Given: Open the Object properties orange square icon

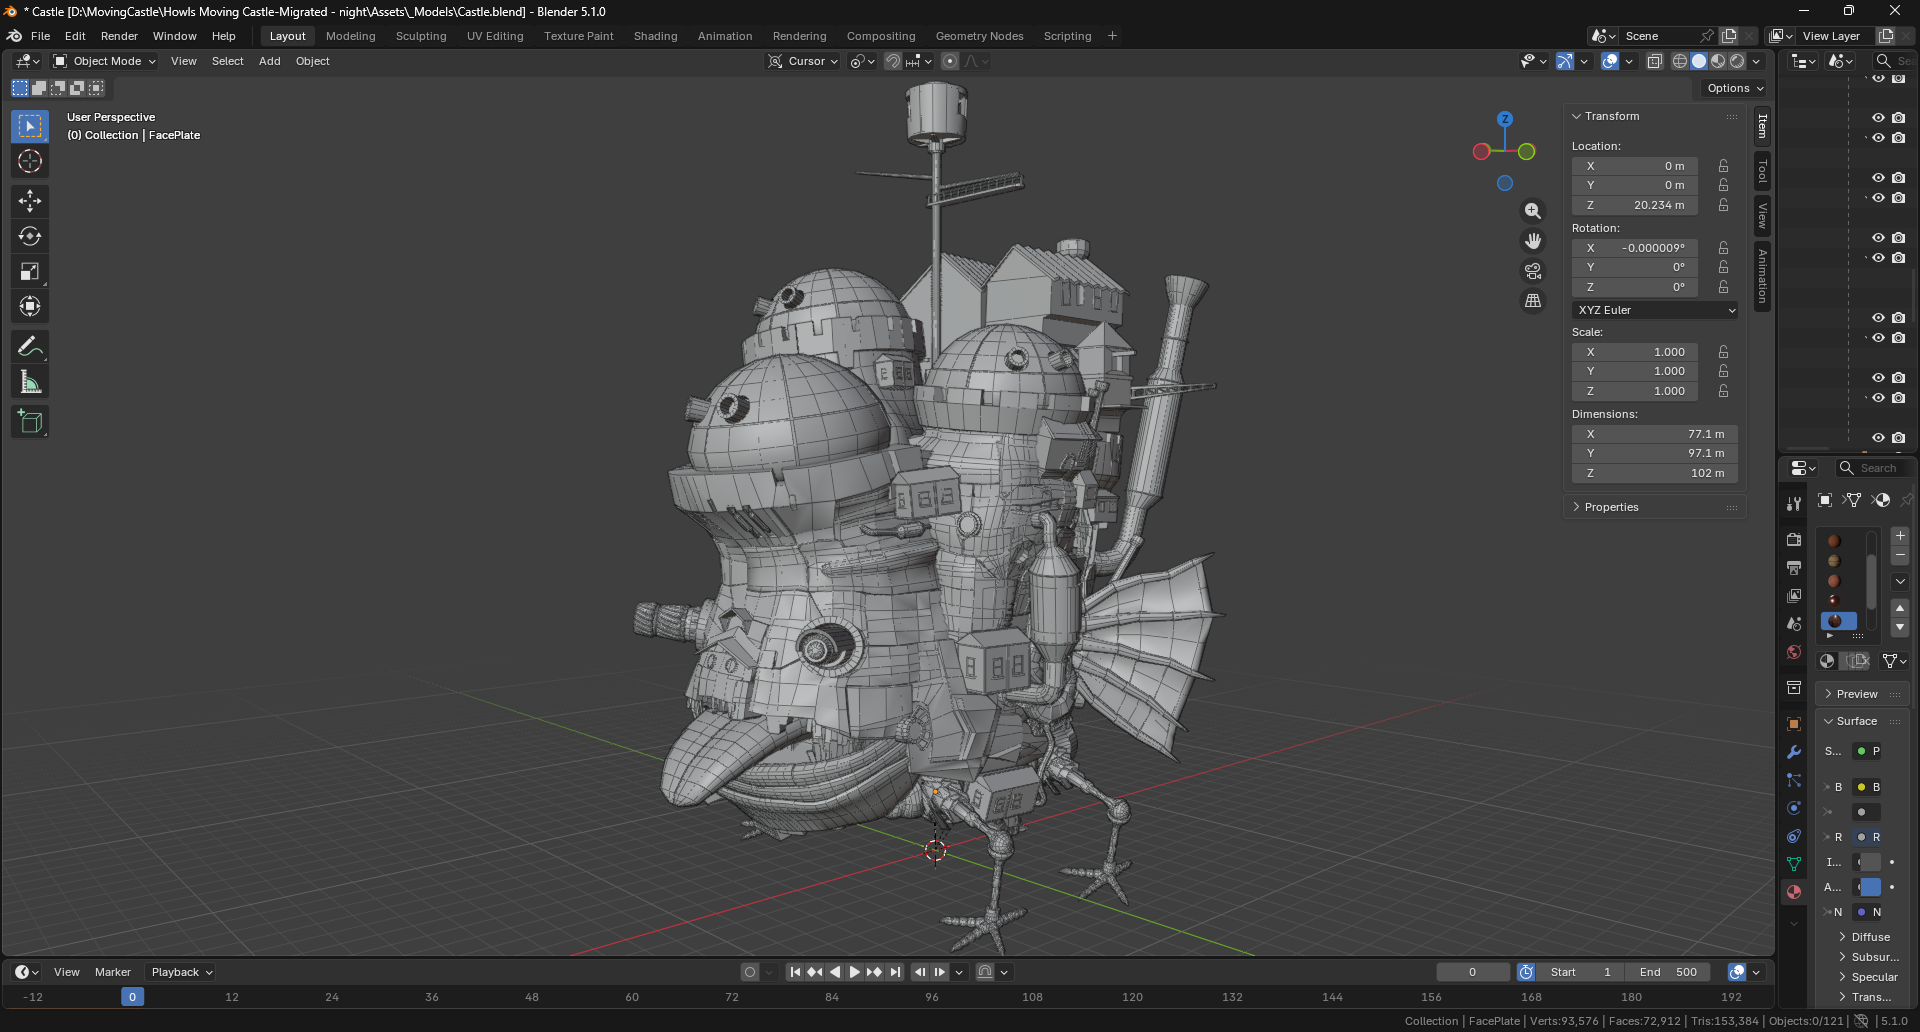Looking at the screenshot, I should [1794, 724].
